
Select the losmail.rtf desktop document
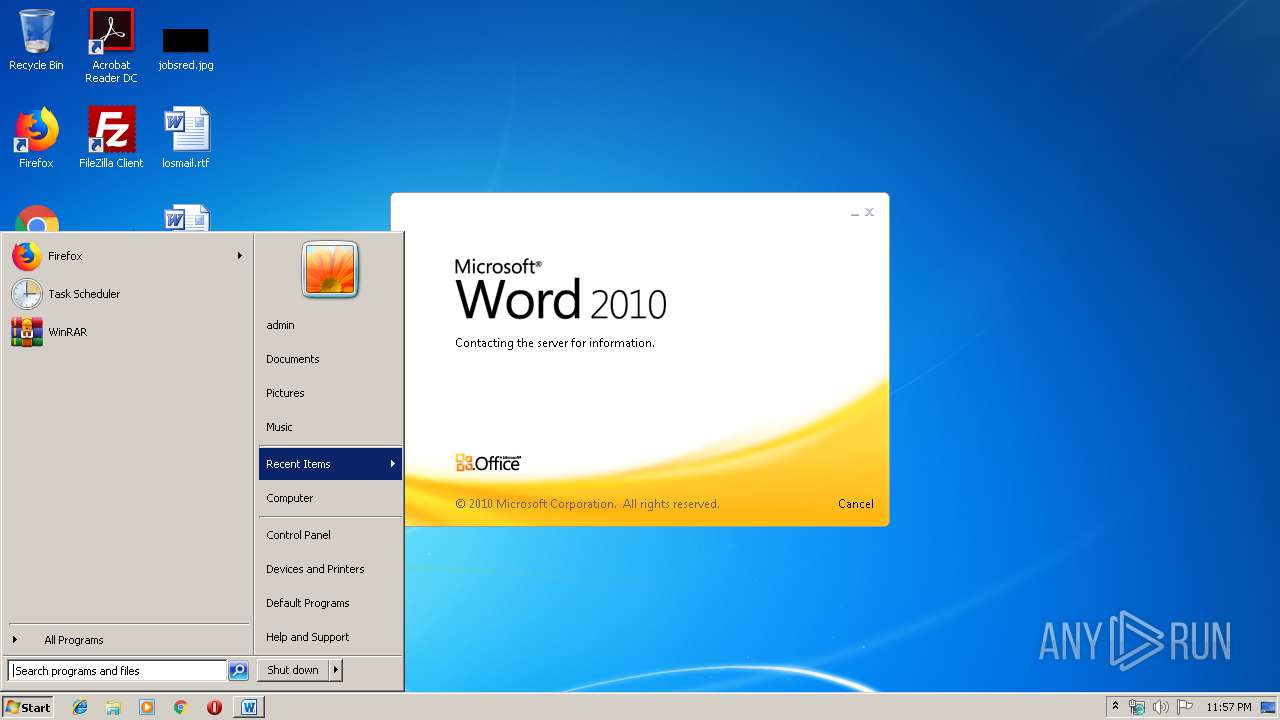click(x=186, y=138)
